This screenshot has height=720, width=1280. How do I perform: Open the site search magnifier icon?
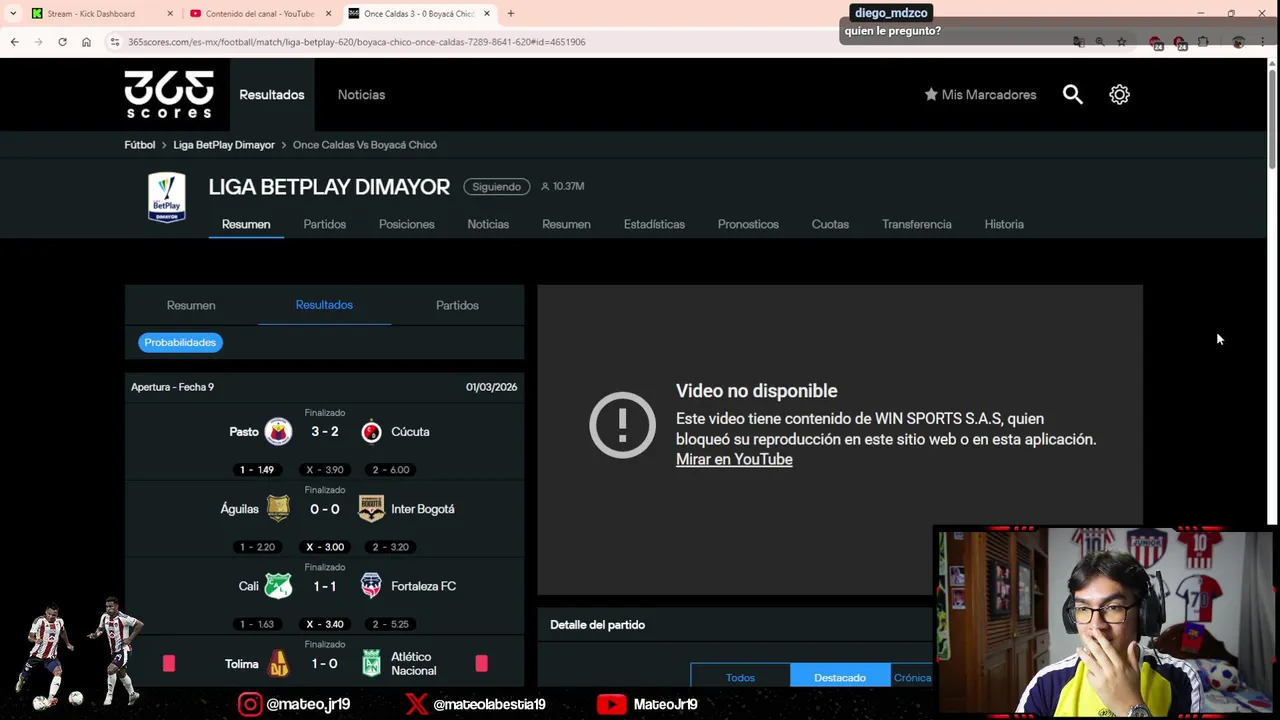point(1072,94)
